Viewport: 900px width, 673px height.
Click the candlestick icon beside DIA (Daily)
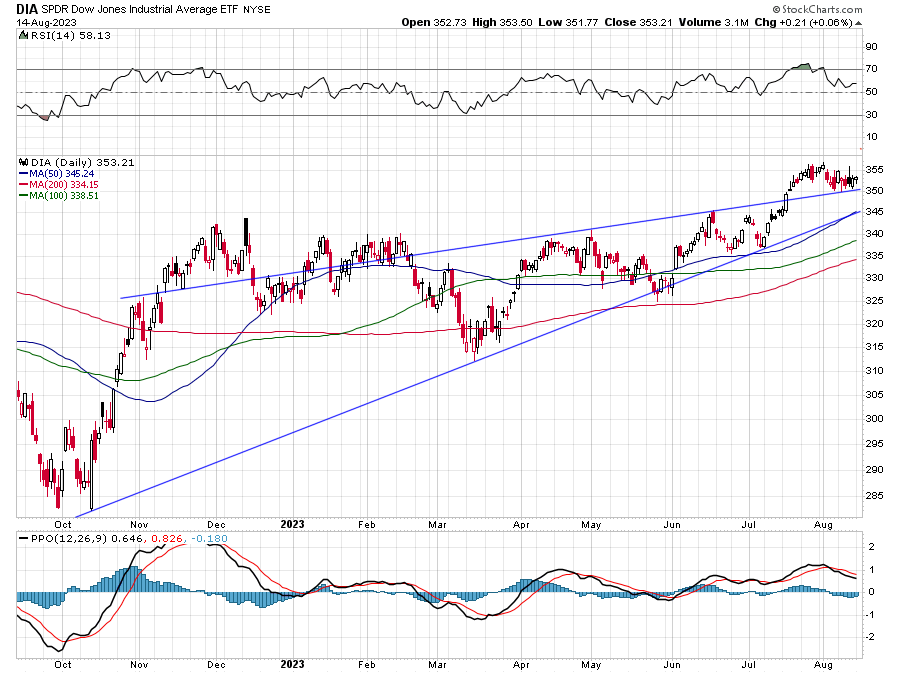click(24, 162)
